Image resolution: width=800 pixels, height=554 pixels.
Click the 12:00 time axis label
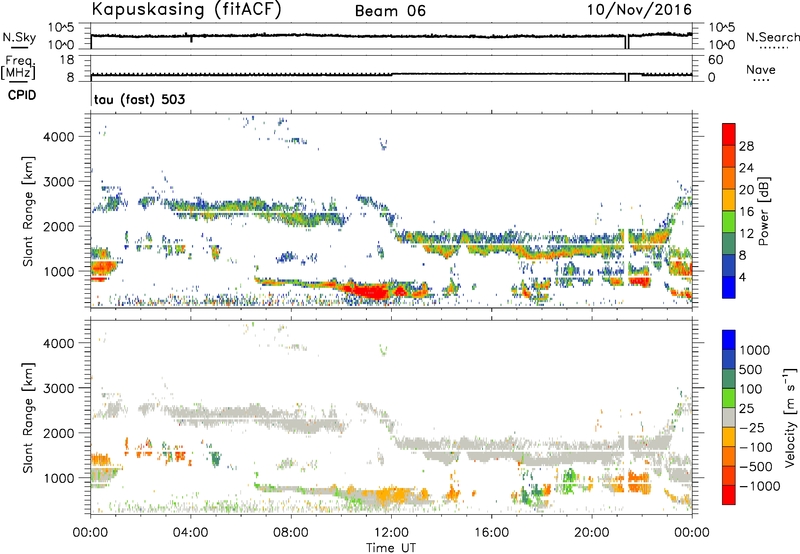[391, 533]
